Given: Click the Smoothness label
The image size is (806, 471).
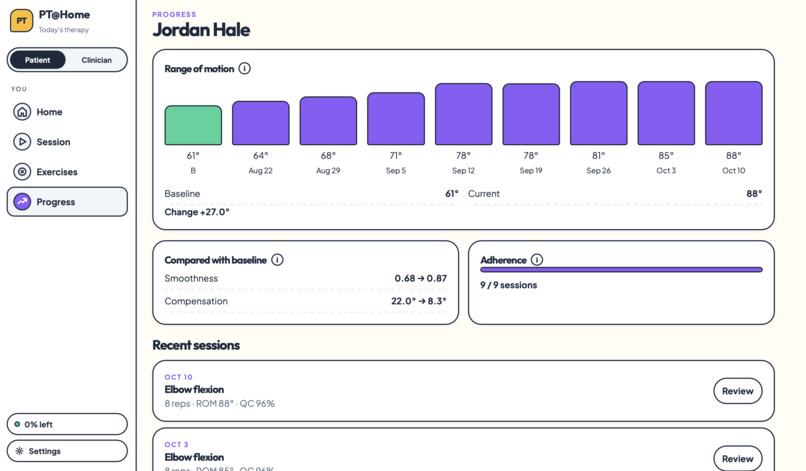Looking at the screenshot, I should pos(191,278).
